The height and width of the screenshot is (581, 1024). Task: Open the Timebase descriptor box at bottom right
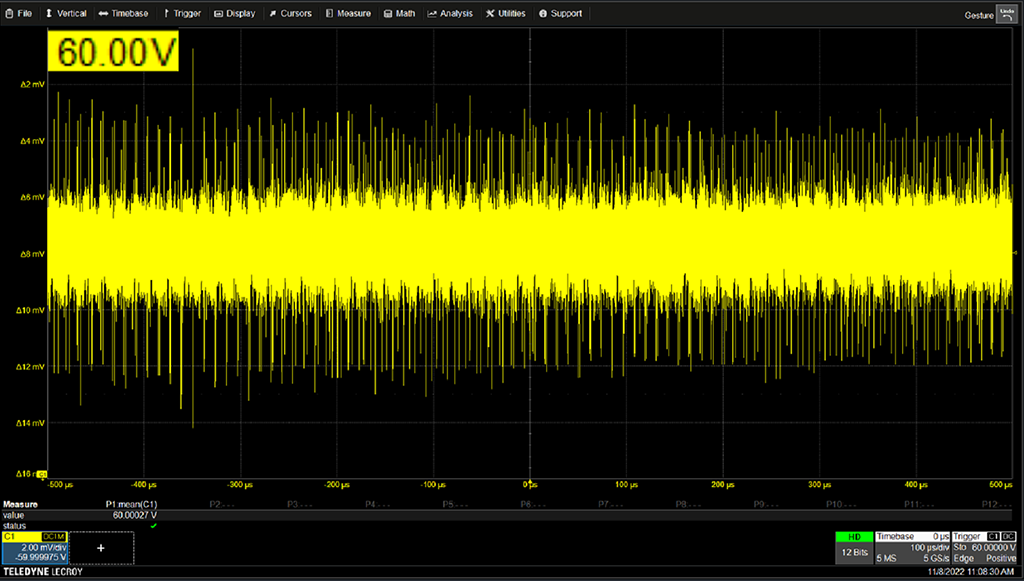(910, 548)
